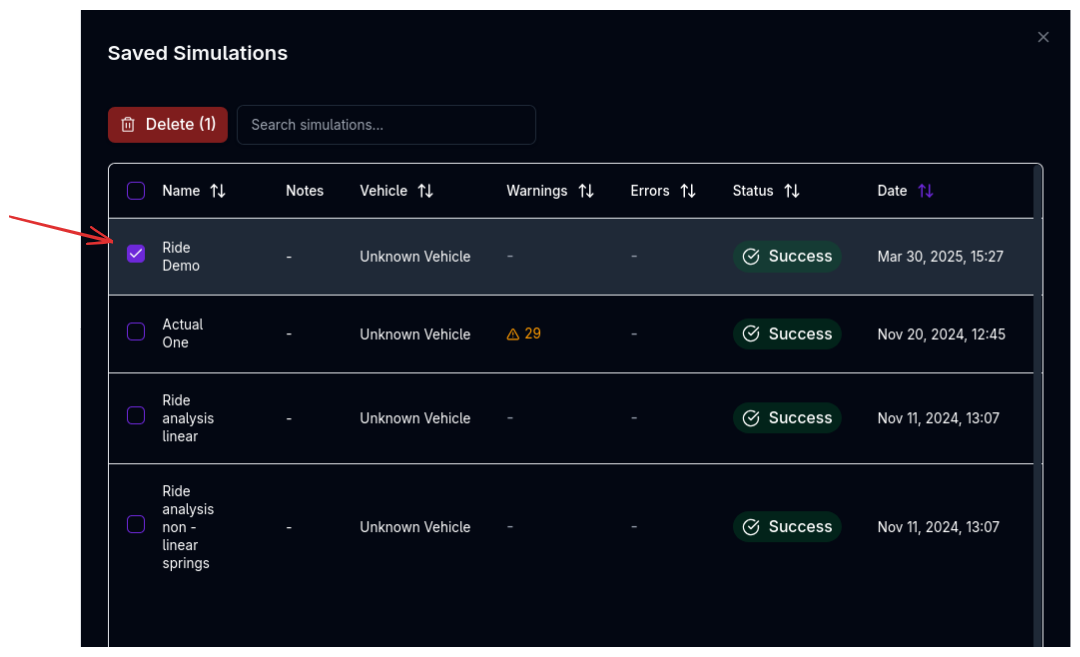This screenshot has width=1080, height=657.
Task: Click the Status column sort icon
Action: (791, 190)
